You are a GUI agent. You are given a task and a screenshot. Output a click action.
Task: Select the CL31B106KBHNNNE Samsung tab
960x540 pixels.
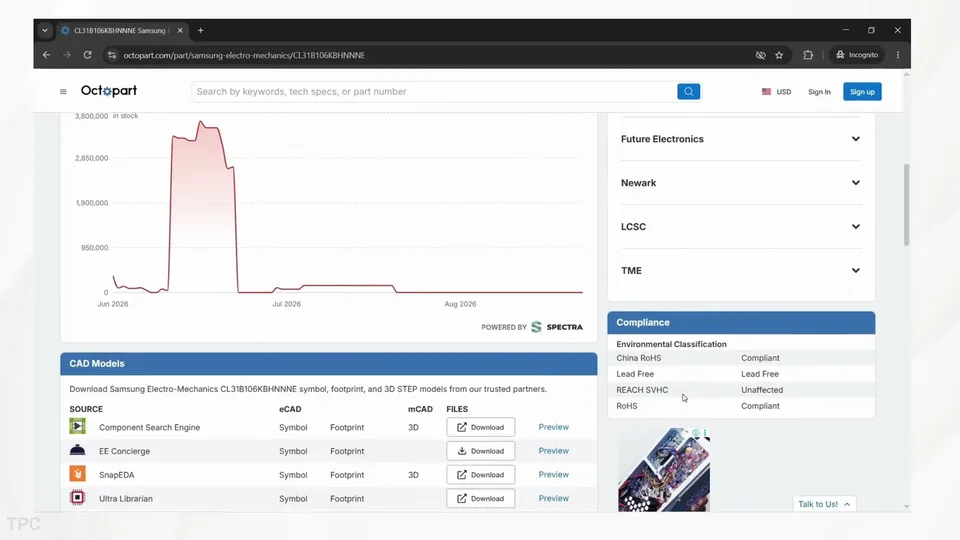pyautogui.click(x=119, y=30)
